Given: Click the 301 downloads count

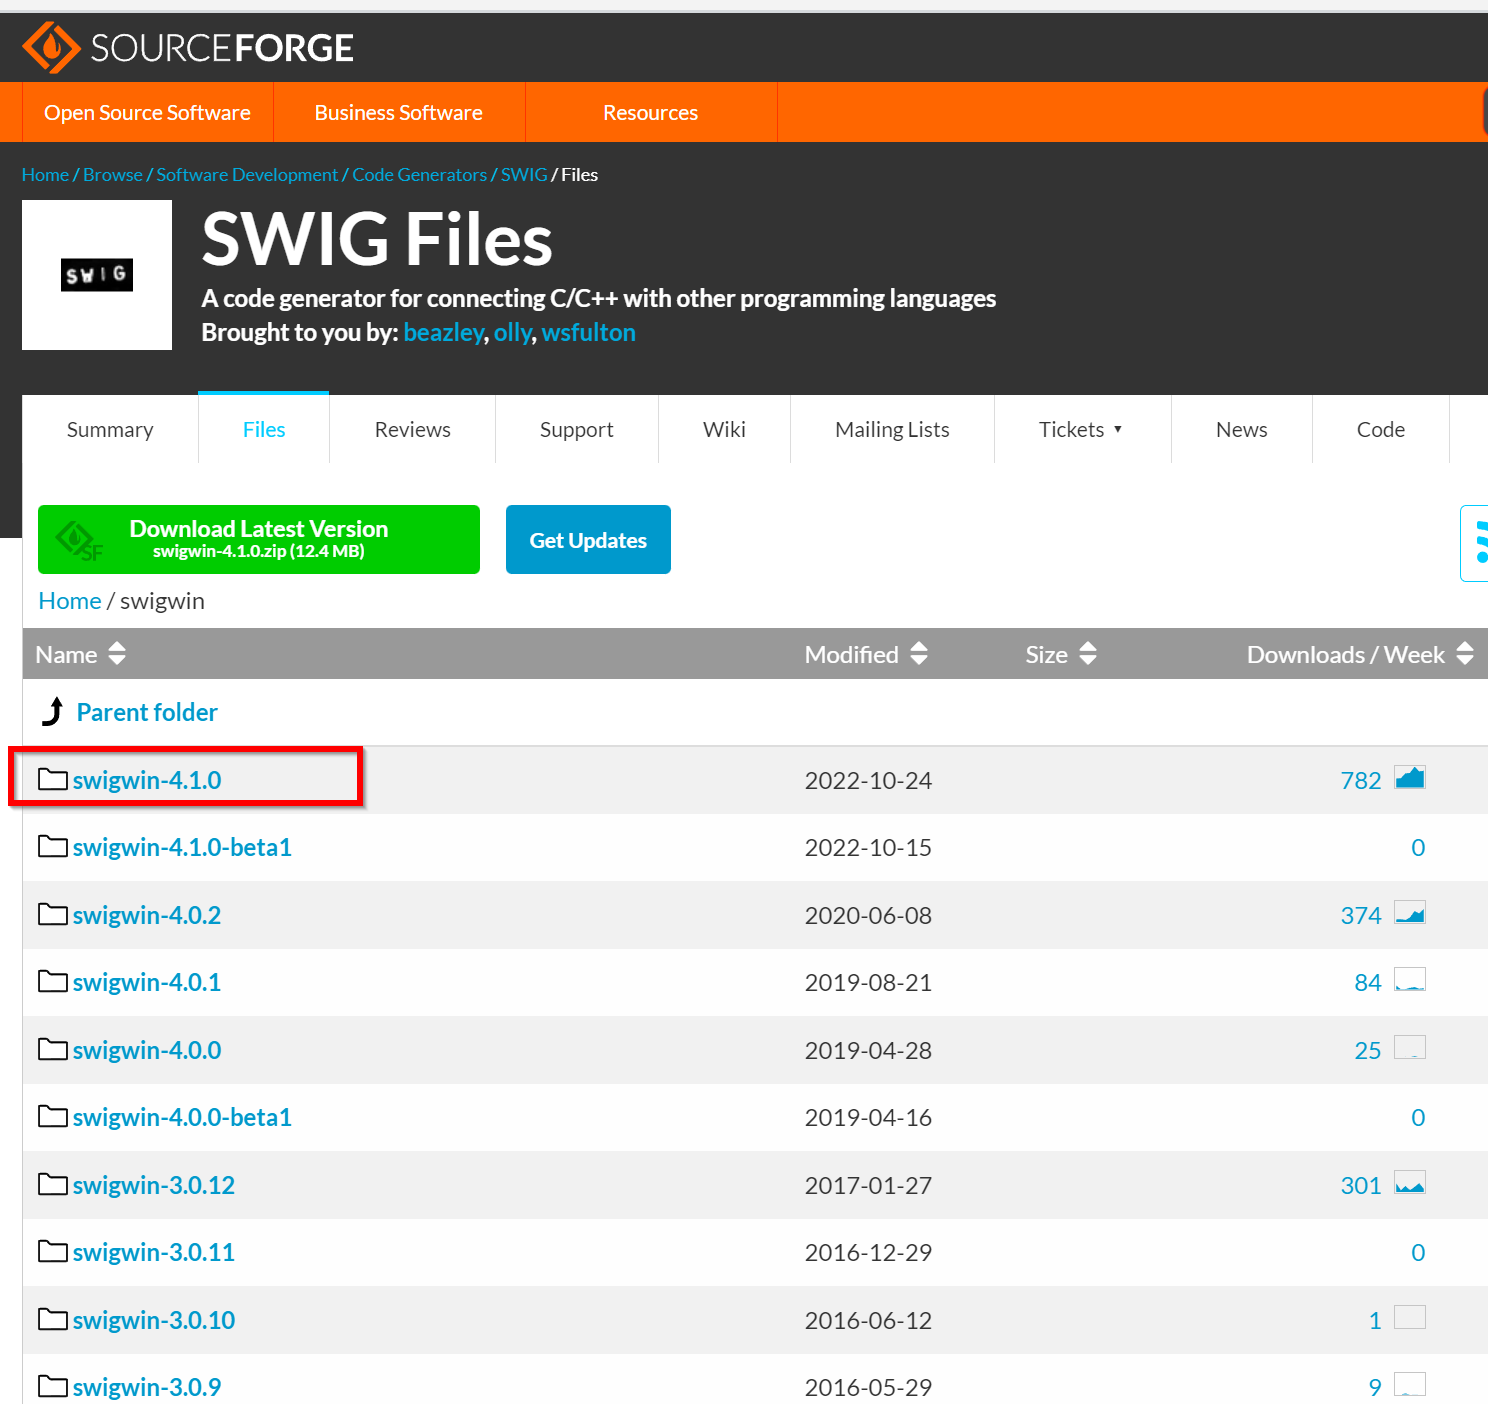Looking at the screenshot, I should 1361,1185.
